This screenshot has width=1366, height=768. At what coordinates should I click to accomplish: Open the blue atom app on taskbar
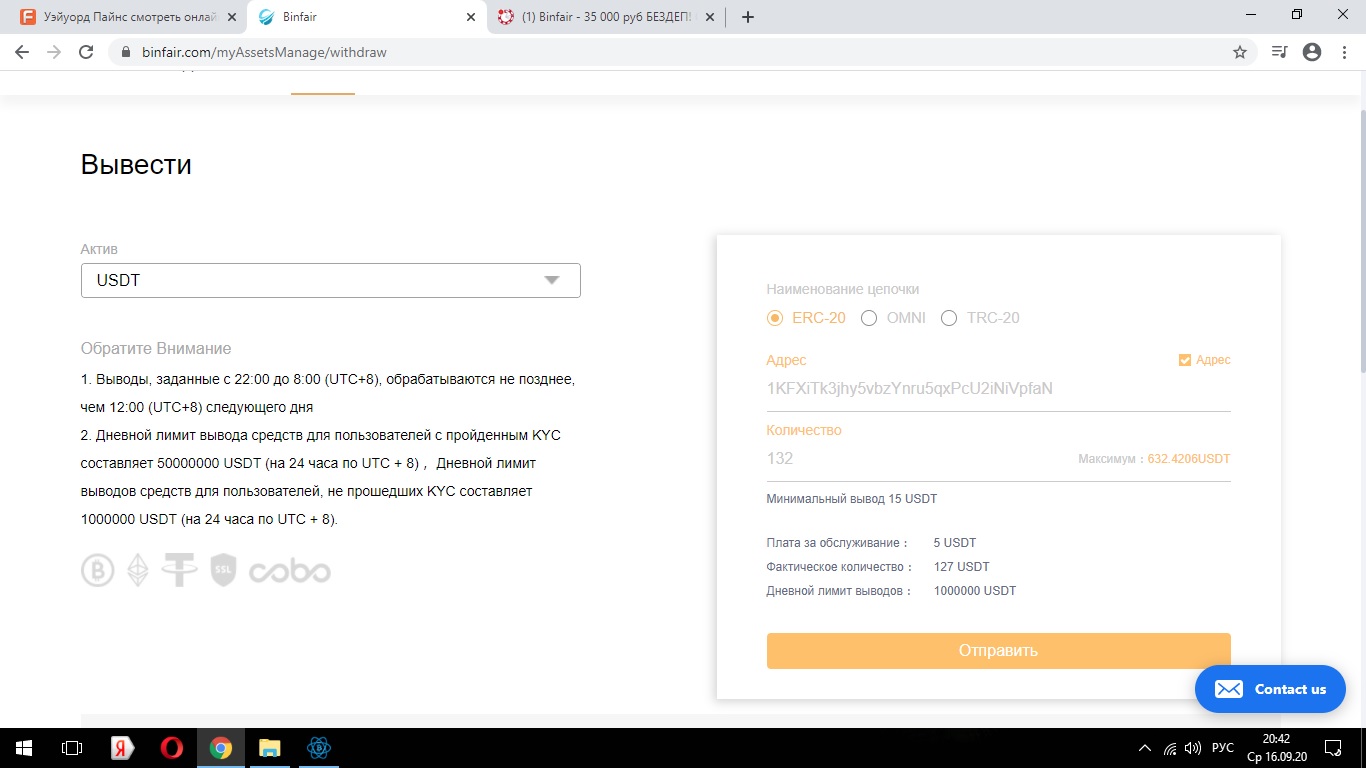(x=319, y=748)
